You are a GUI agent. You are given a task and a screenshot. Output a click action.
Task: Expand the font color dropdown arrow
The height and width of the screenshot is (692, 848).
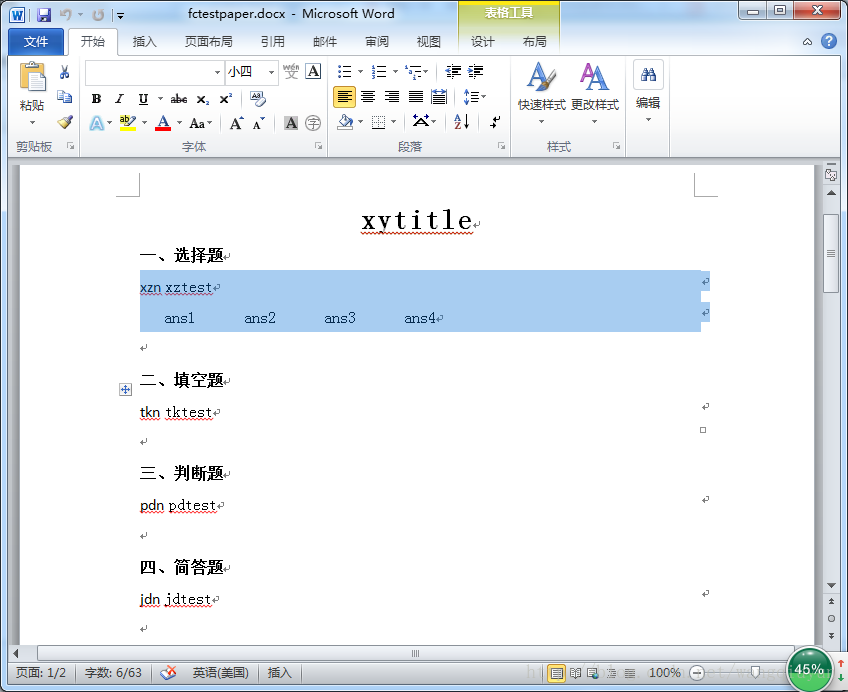coord(179,123)
